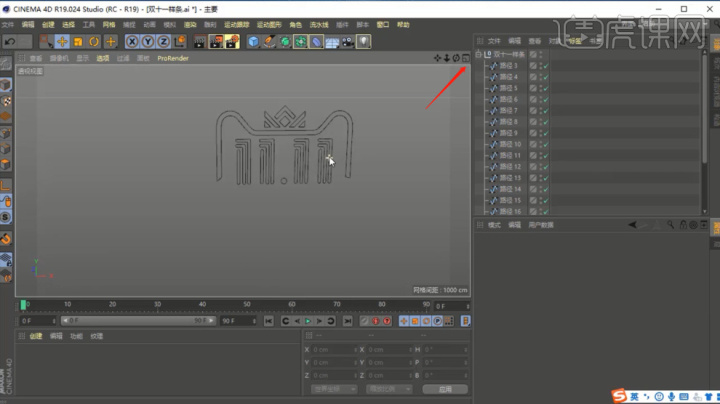Screen dimensions: 720x404
Task: Toggle Z axis lock
Action: 163,42
